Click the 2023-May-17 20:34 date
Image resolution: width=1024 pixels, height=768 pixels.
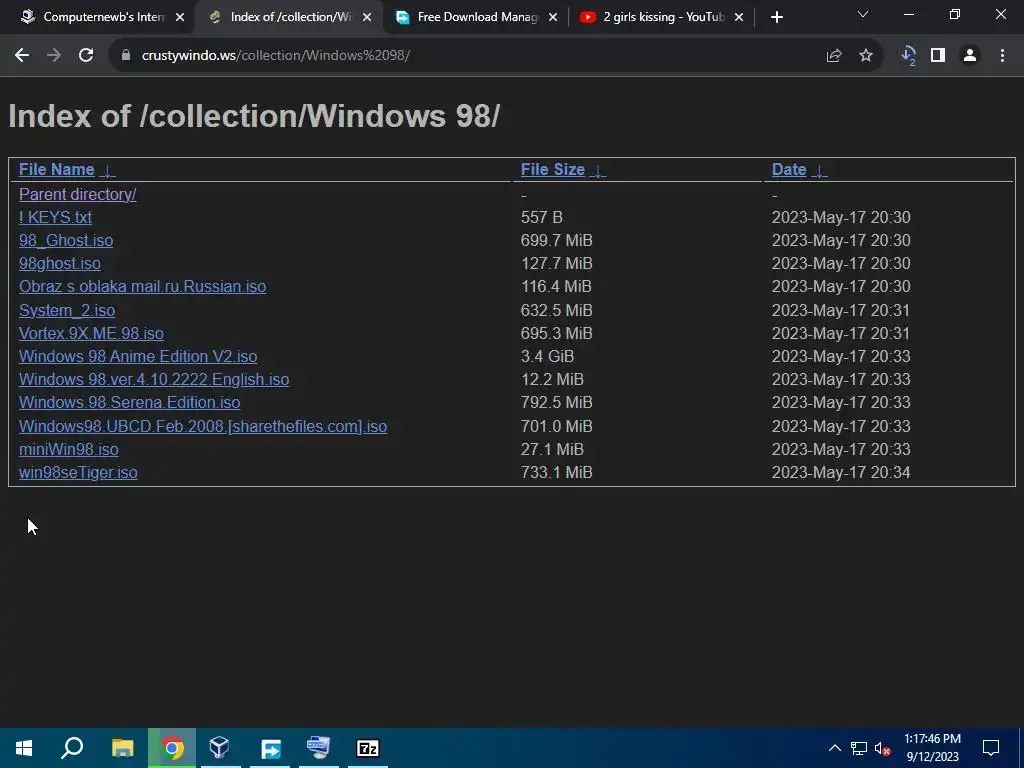coord(841,473)
